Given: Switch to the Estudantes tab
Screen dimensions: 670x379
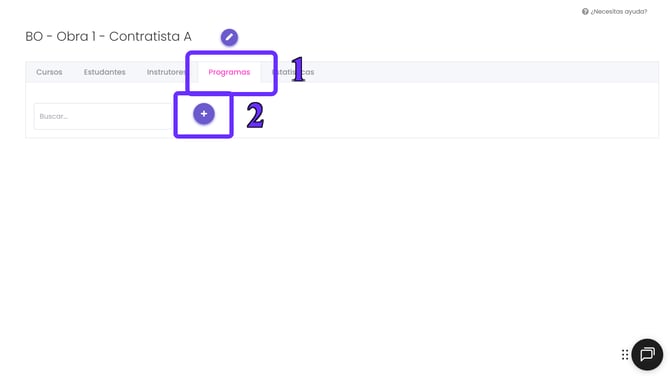Looking at the screenshot, I should coord(105,72).
